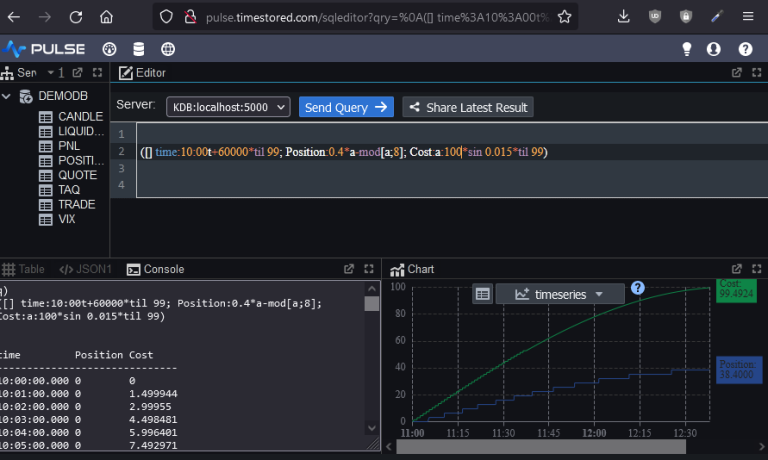The height and width of the screenshot is (460, 768).
Task: Pop out the Editor panel
Action: (x=737, y=73)
